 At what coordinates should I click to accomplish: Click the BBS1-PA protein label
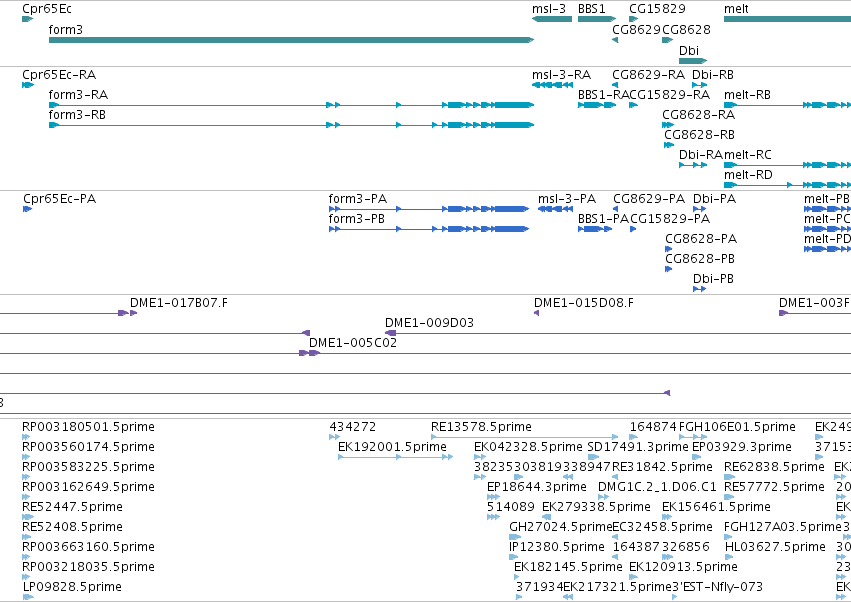[603, 219]
